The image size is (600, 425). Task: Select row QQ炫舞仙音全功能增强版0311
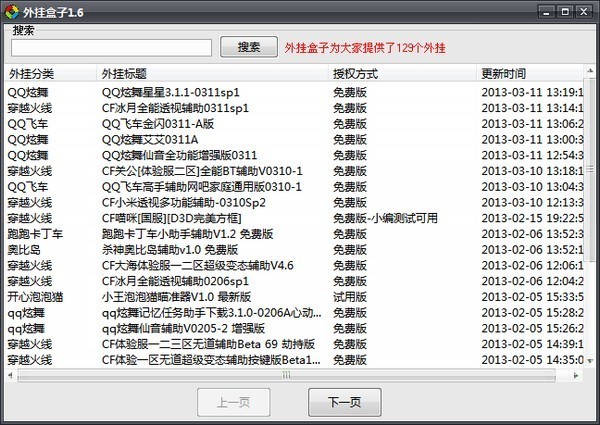(295, 155)
